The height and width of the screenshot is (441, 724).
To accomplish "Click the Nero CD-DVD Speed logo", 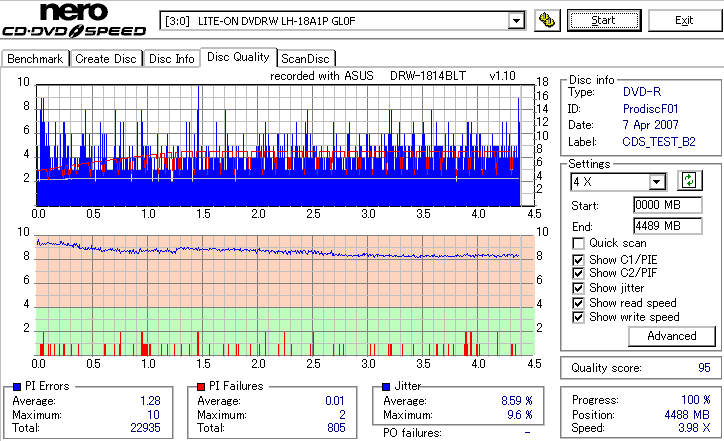I will (74, 20).
